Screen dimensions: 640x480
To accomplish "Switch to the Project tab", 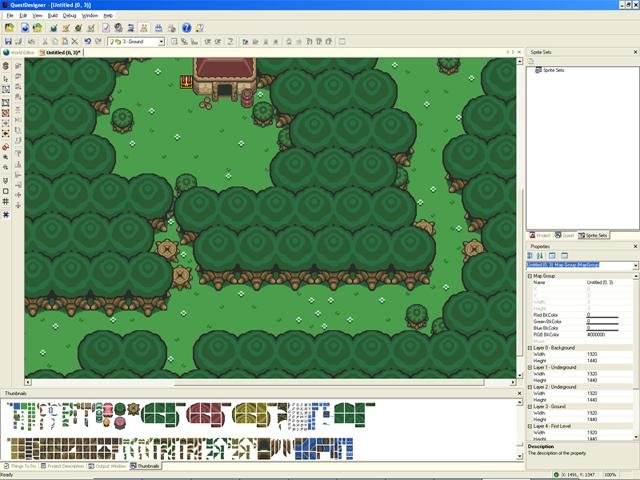I will (x=541, y=235).
